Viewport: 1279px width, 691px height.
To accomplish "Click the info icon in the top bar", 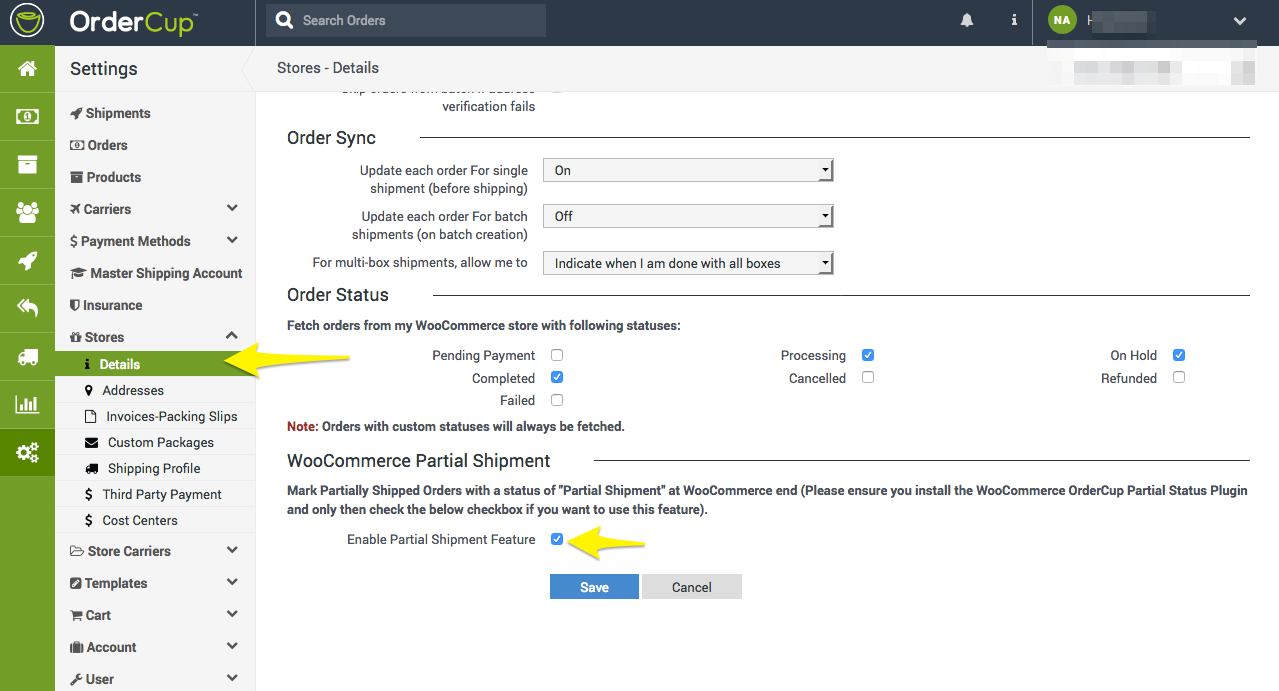I will click(1014, 20).
